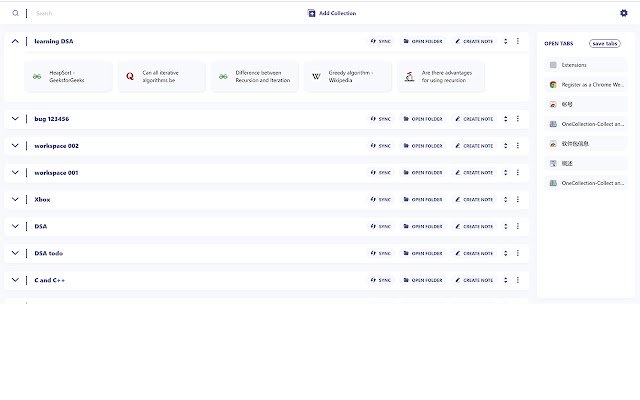Sync the workspace 002 collection
The height and width of the screenshot is (400, 640).
coord(380,146)
